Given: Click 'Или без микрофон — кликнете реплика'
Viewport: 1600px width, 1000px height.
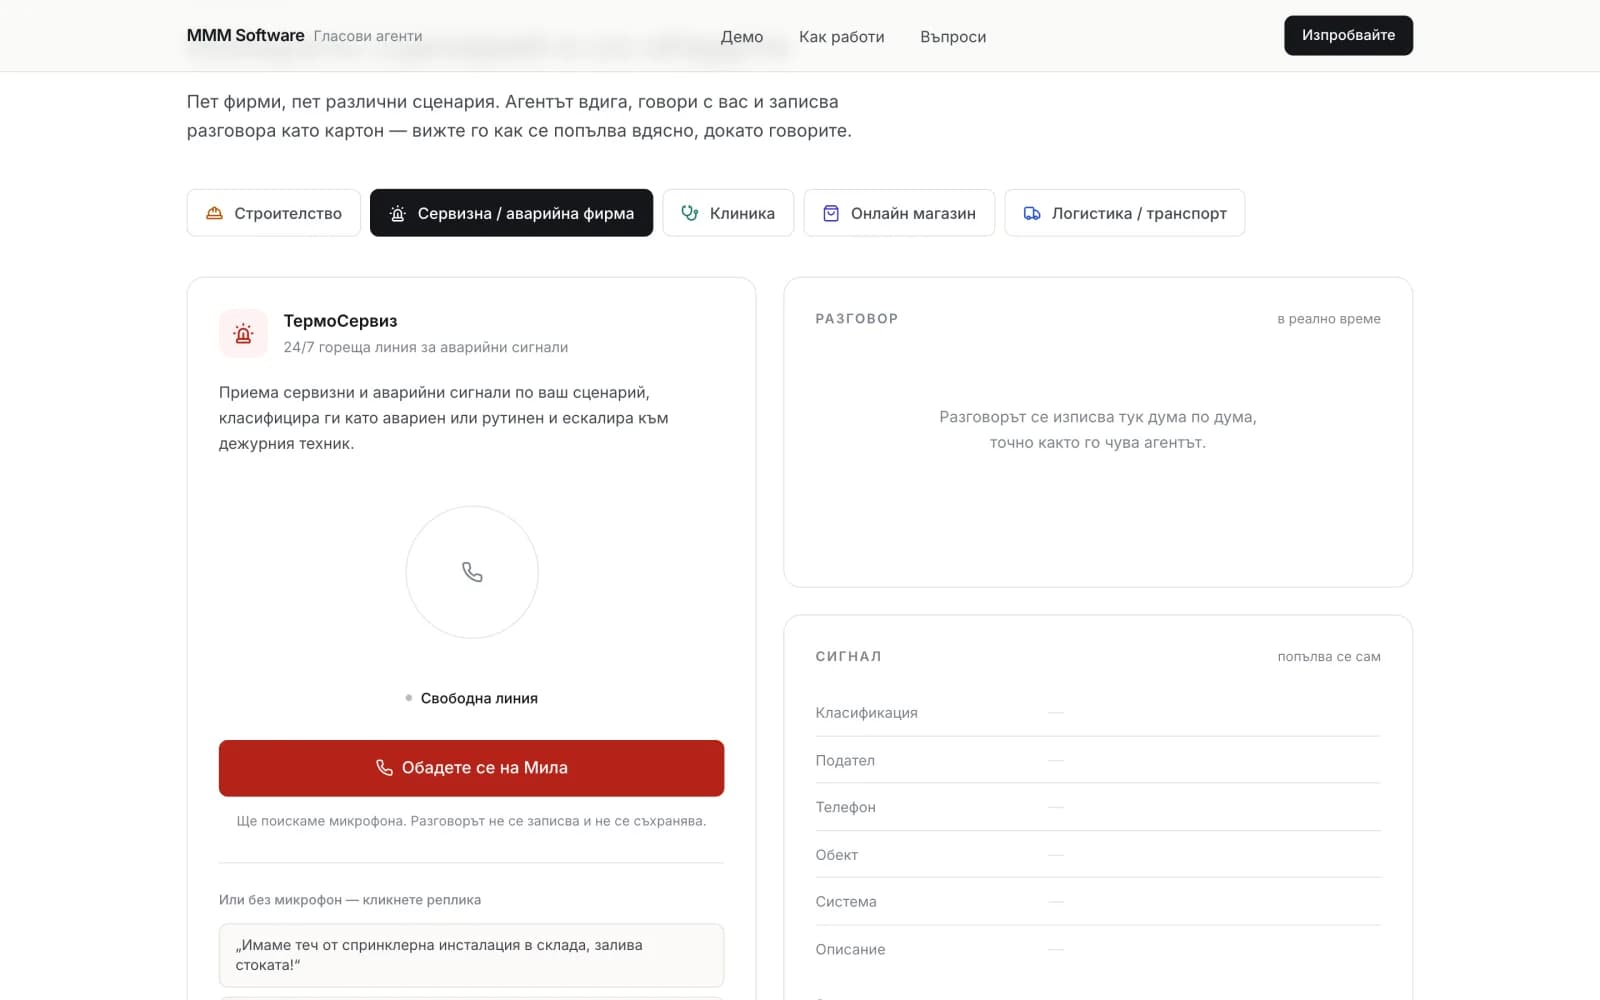Looking at the screenshot, I should point(350,900).
